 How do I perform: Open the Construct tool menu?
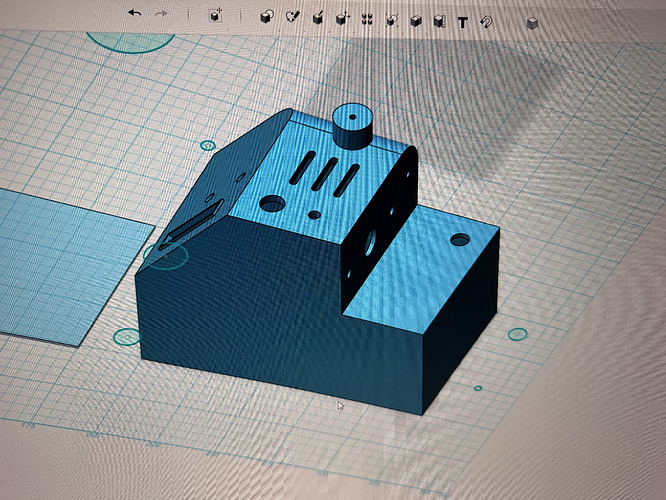pyautogui.click(x=318, y=18)
